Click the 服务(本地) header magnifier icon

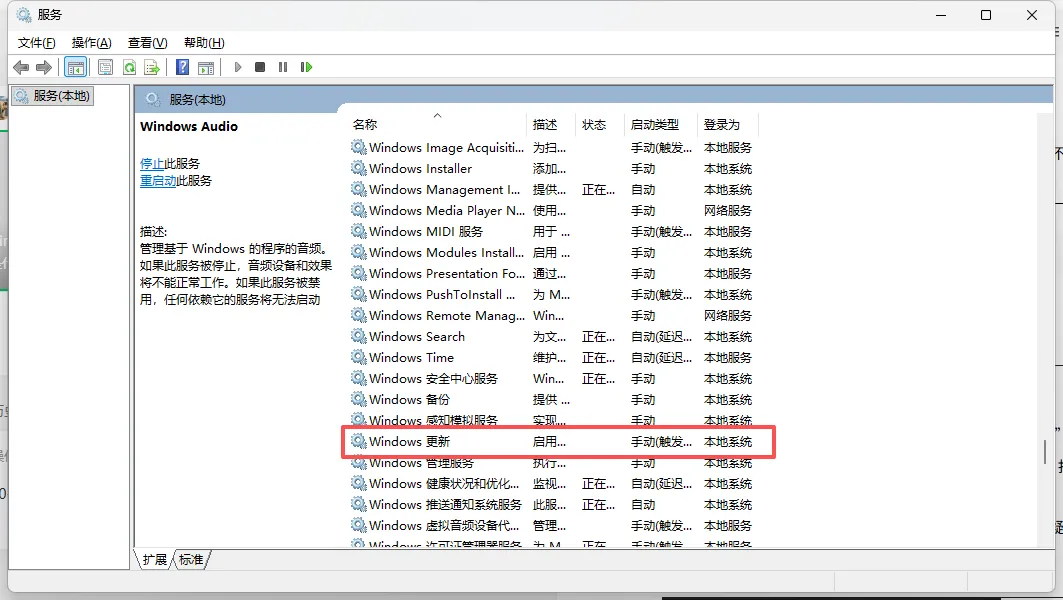pos(153,100)
